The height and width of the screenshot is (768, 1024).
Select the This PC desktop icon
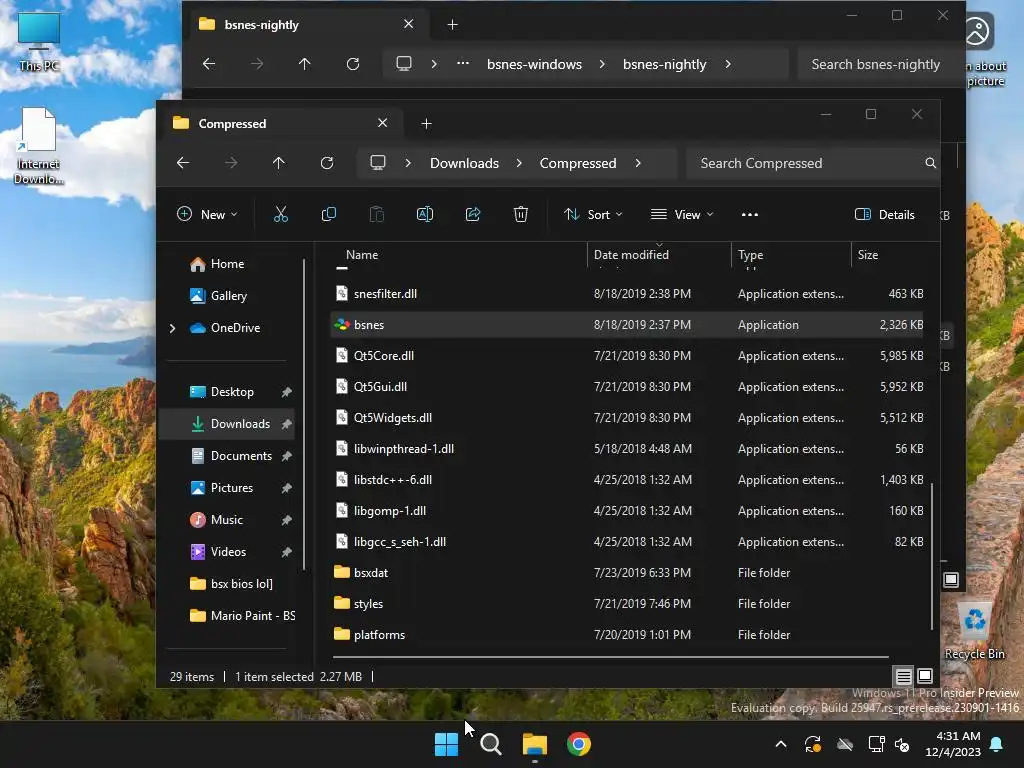pos(39,41)
